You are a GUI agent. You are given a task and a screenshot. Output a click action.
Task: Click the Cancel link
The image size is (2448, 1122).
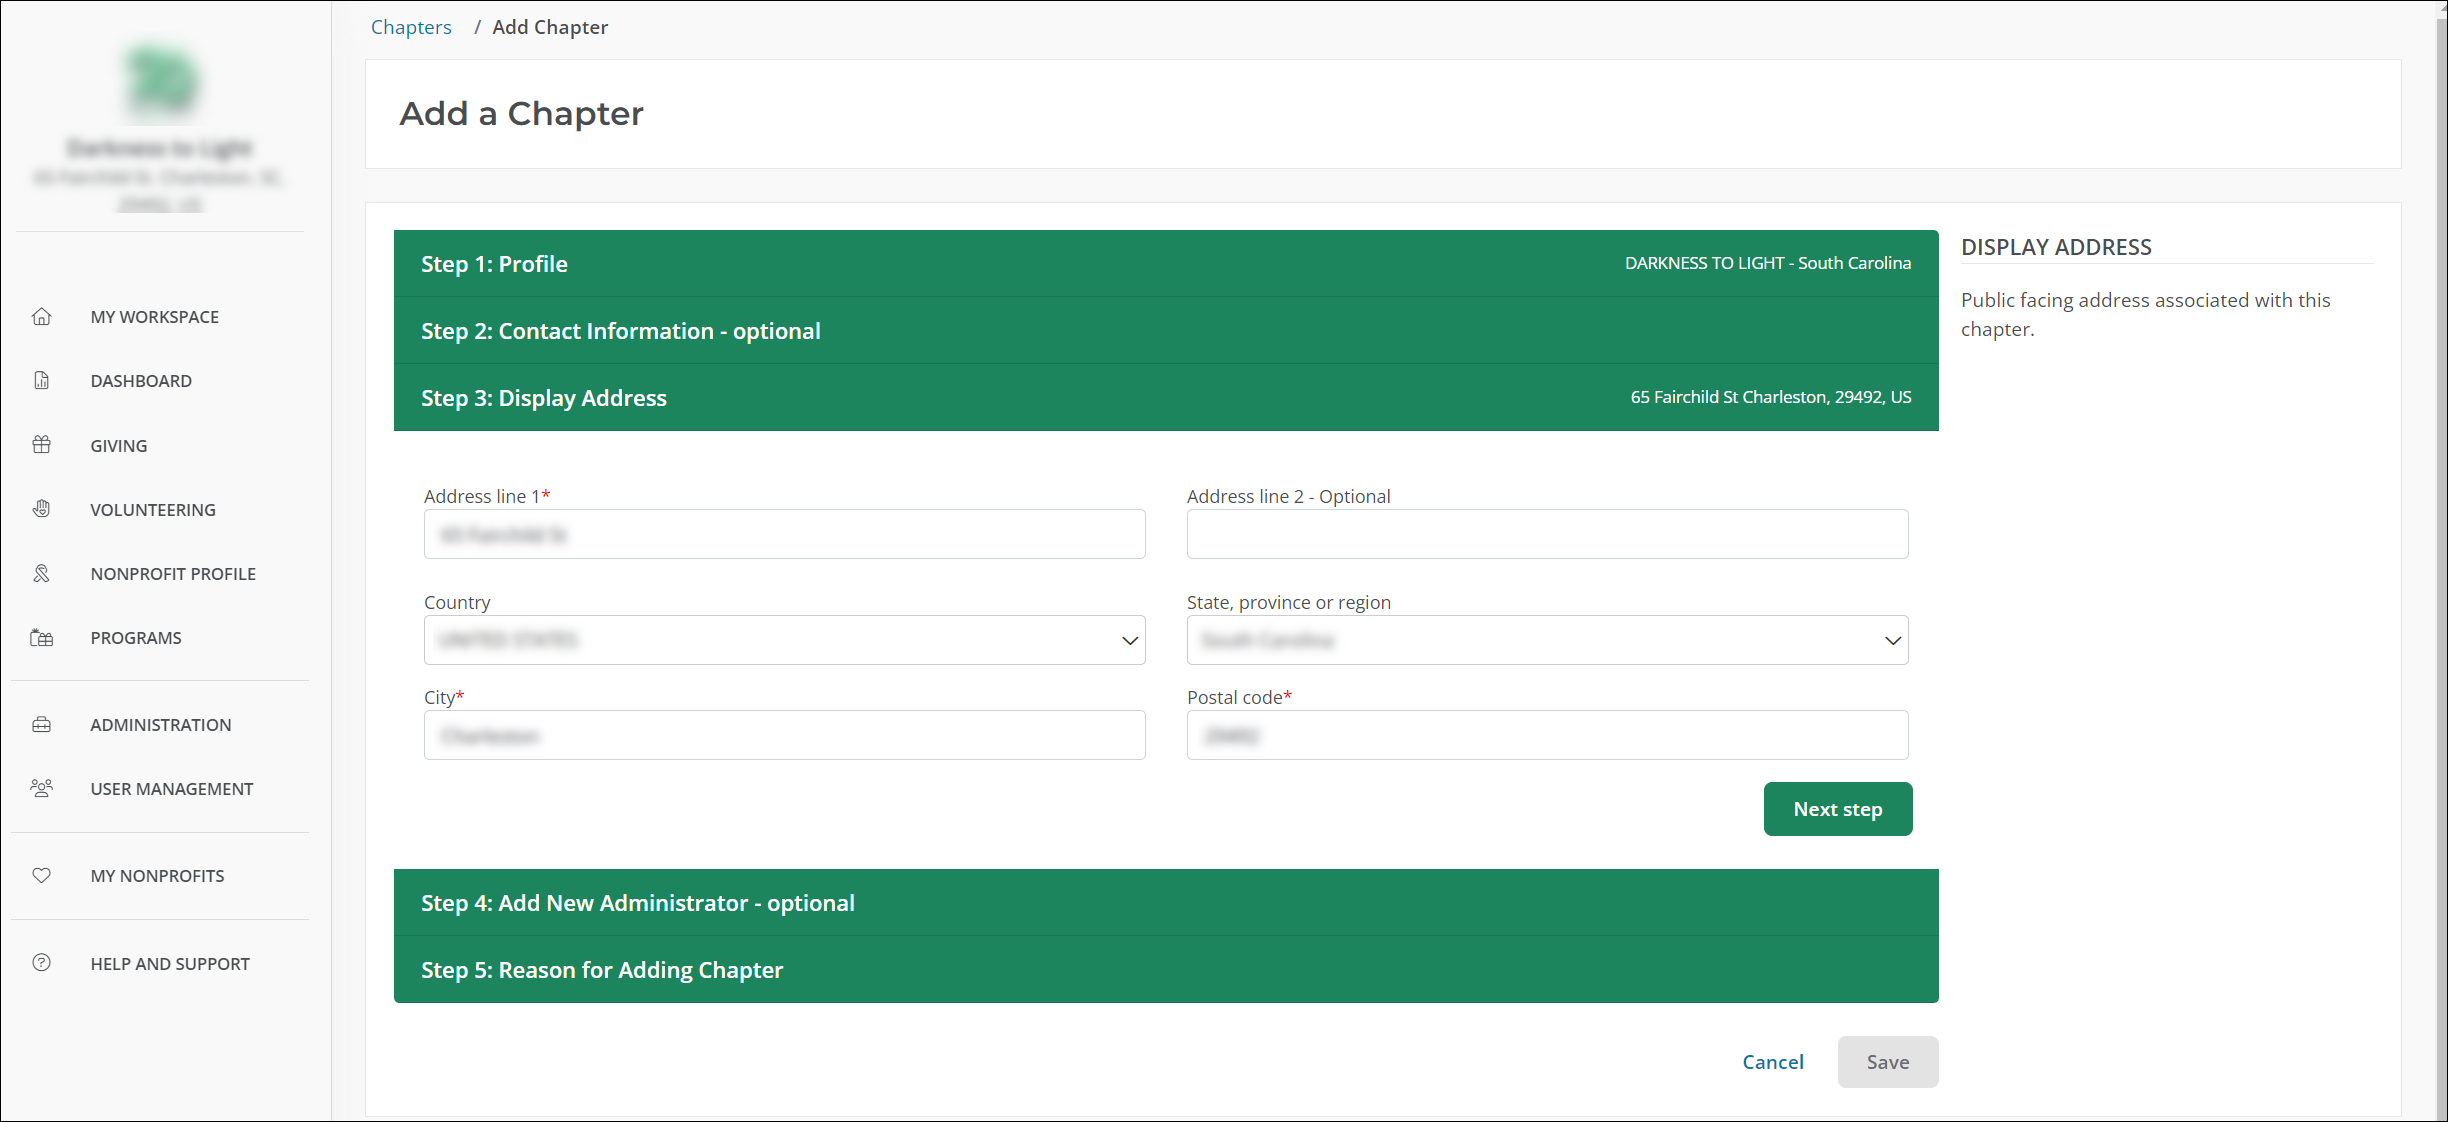coord(1772,1062)
